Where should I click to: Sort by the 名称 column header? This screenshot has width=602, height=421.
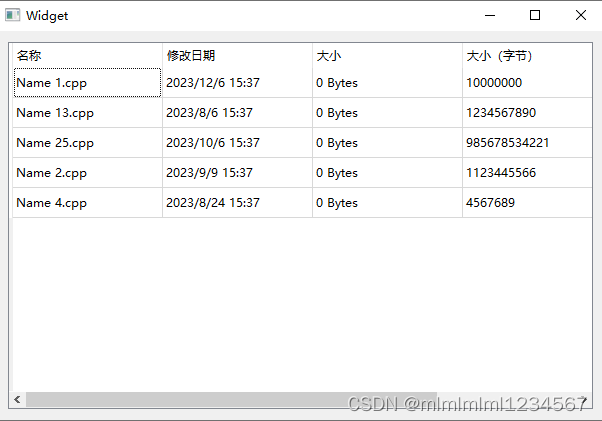(88, 56)
